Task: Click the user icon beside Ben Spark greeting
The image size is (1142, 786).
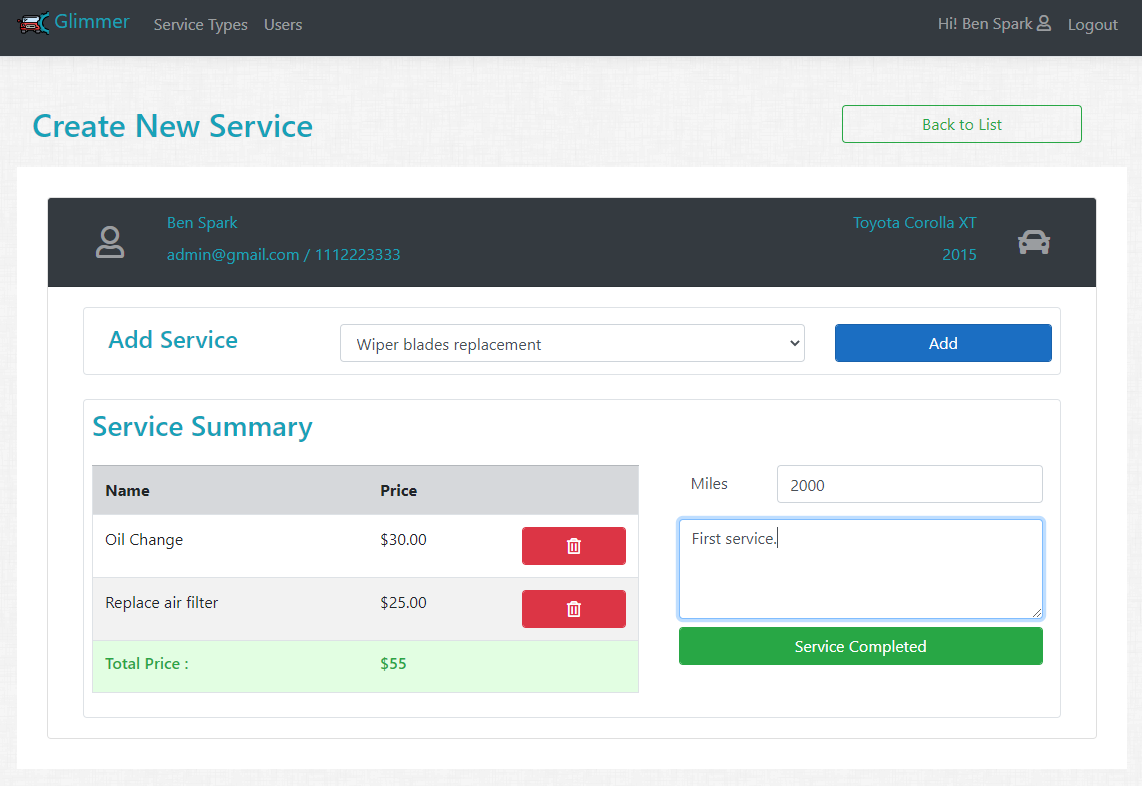Action: coord(1044,23)
